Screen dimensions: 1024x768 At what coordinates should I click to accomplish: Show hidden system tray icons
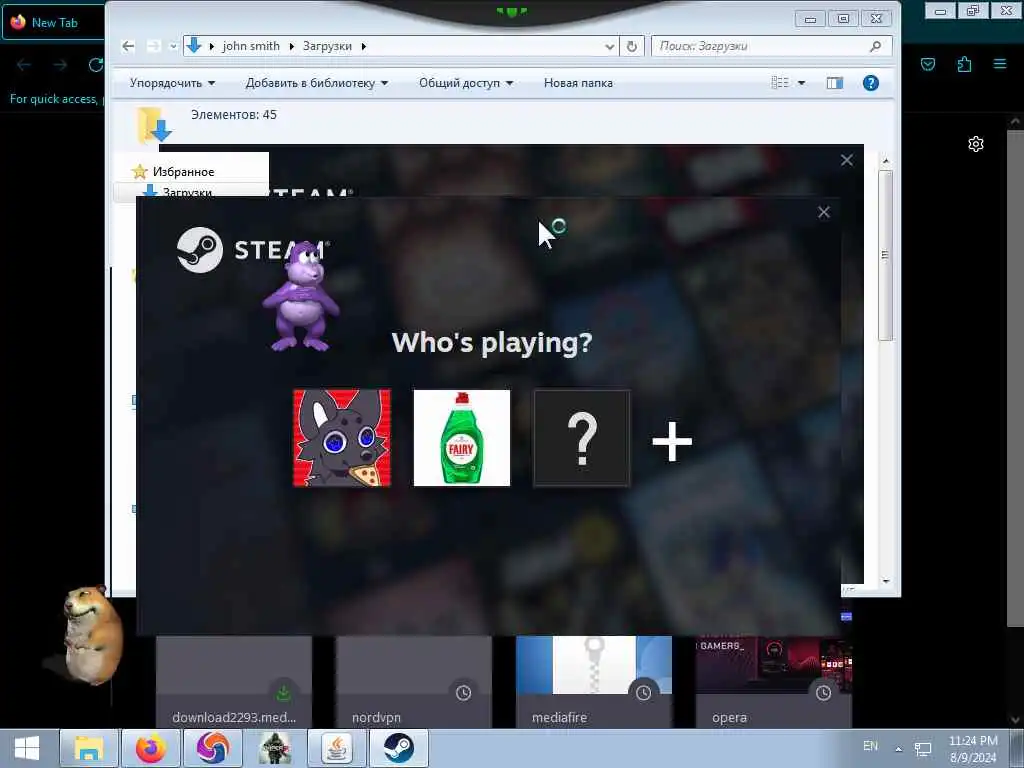pyautogui.click(x=899, y=749)
